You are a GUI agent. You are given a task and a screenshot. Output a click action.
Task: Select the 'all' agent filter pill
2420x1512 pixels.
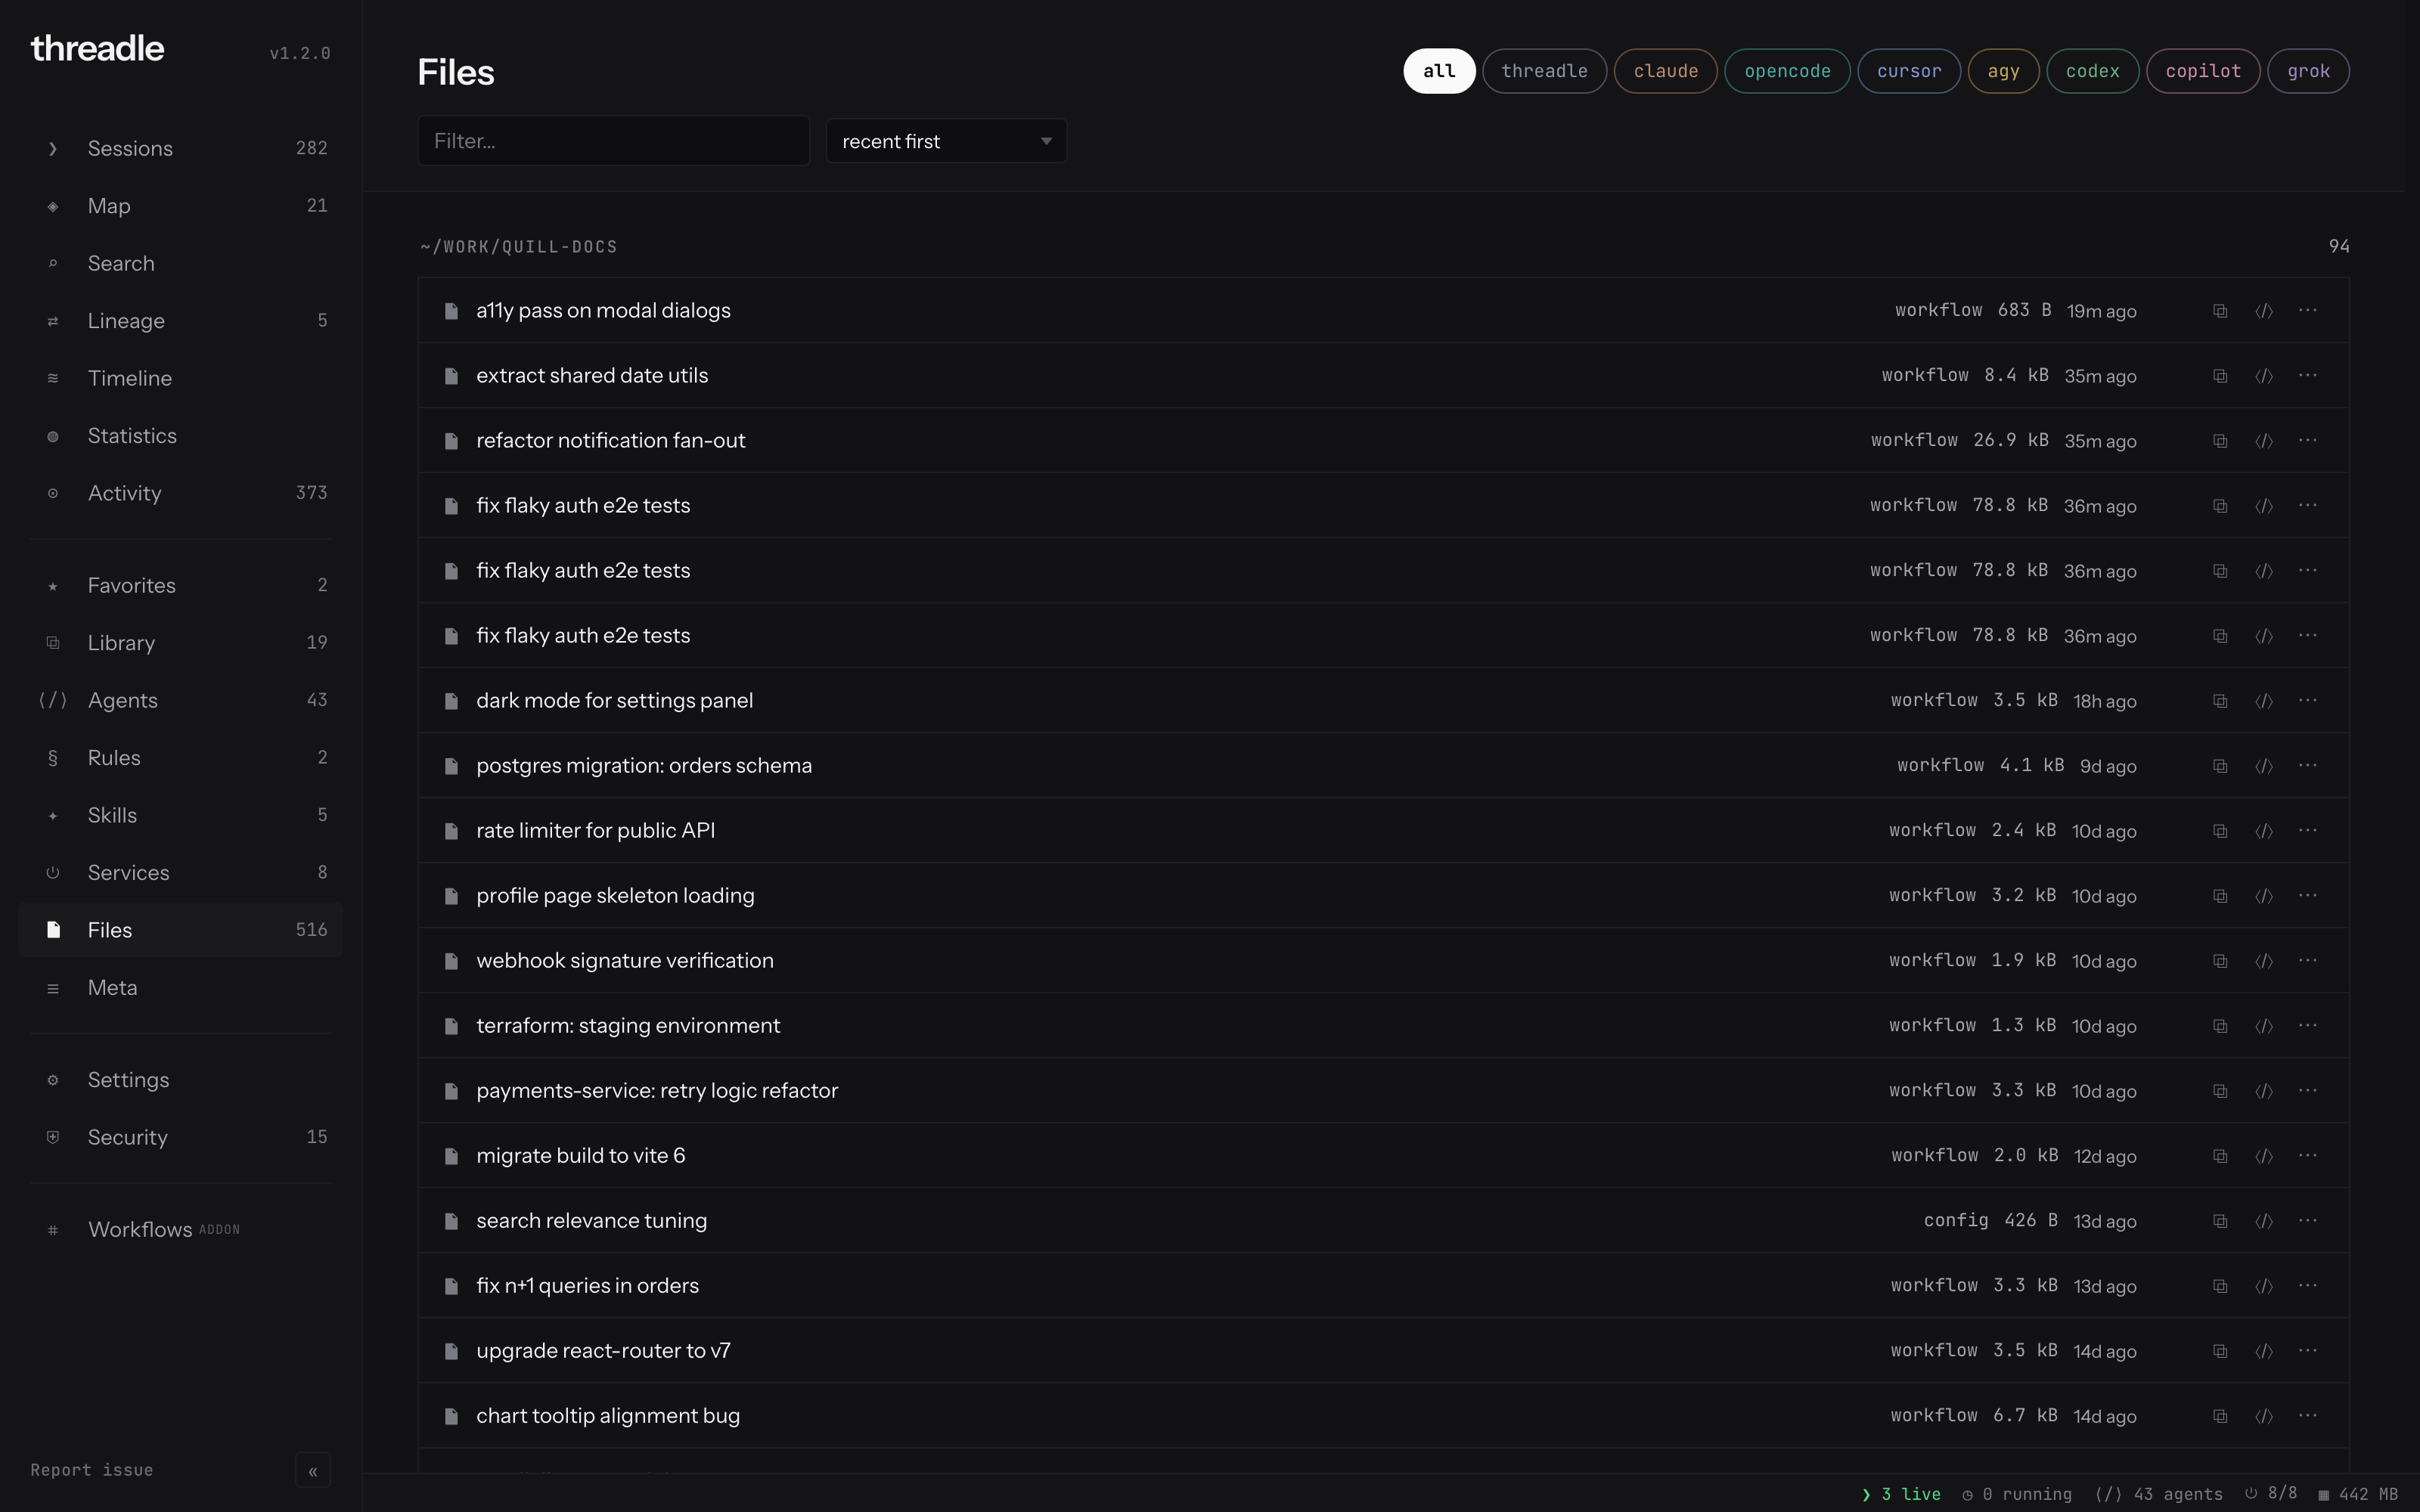point(1439,71)
